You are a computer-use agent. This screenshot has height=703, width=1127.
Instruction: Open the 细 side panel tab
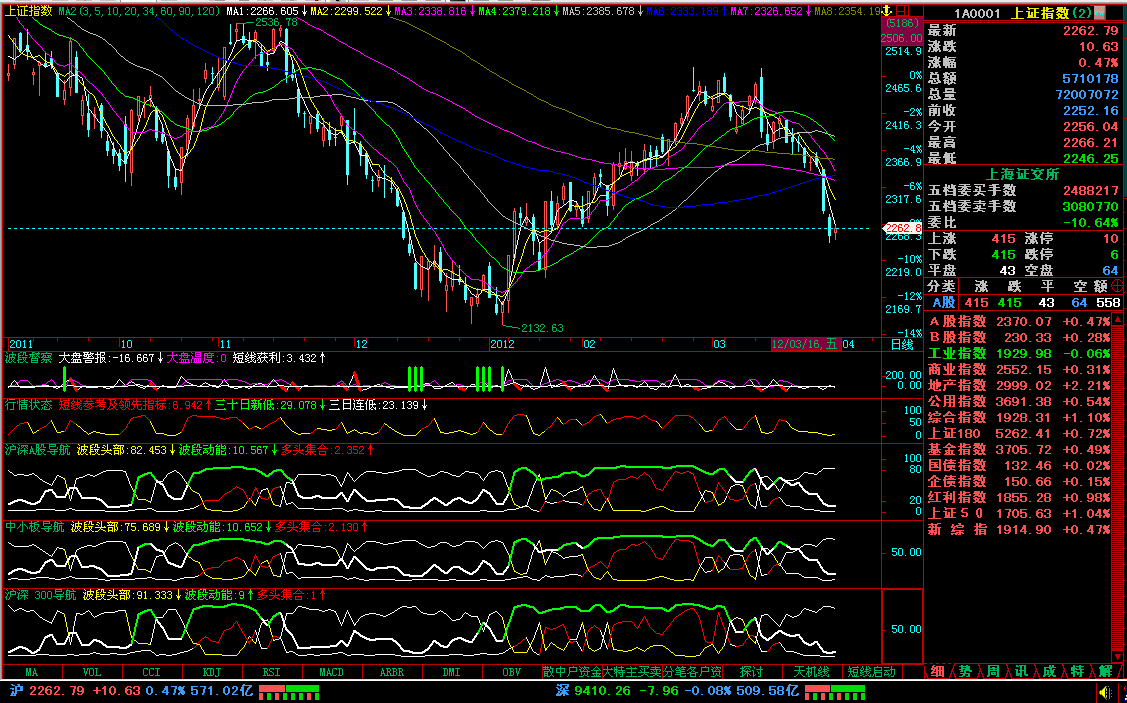click(937, 671)
